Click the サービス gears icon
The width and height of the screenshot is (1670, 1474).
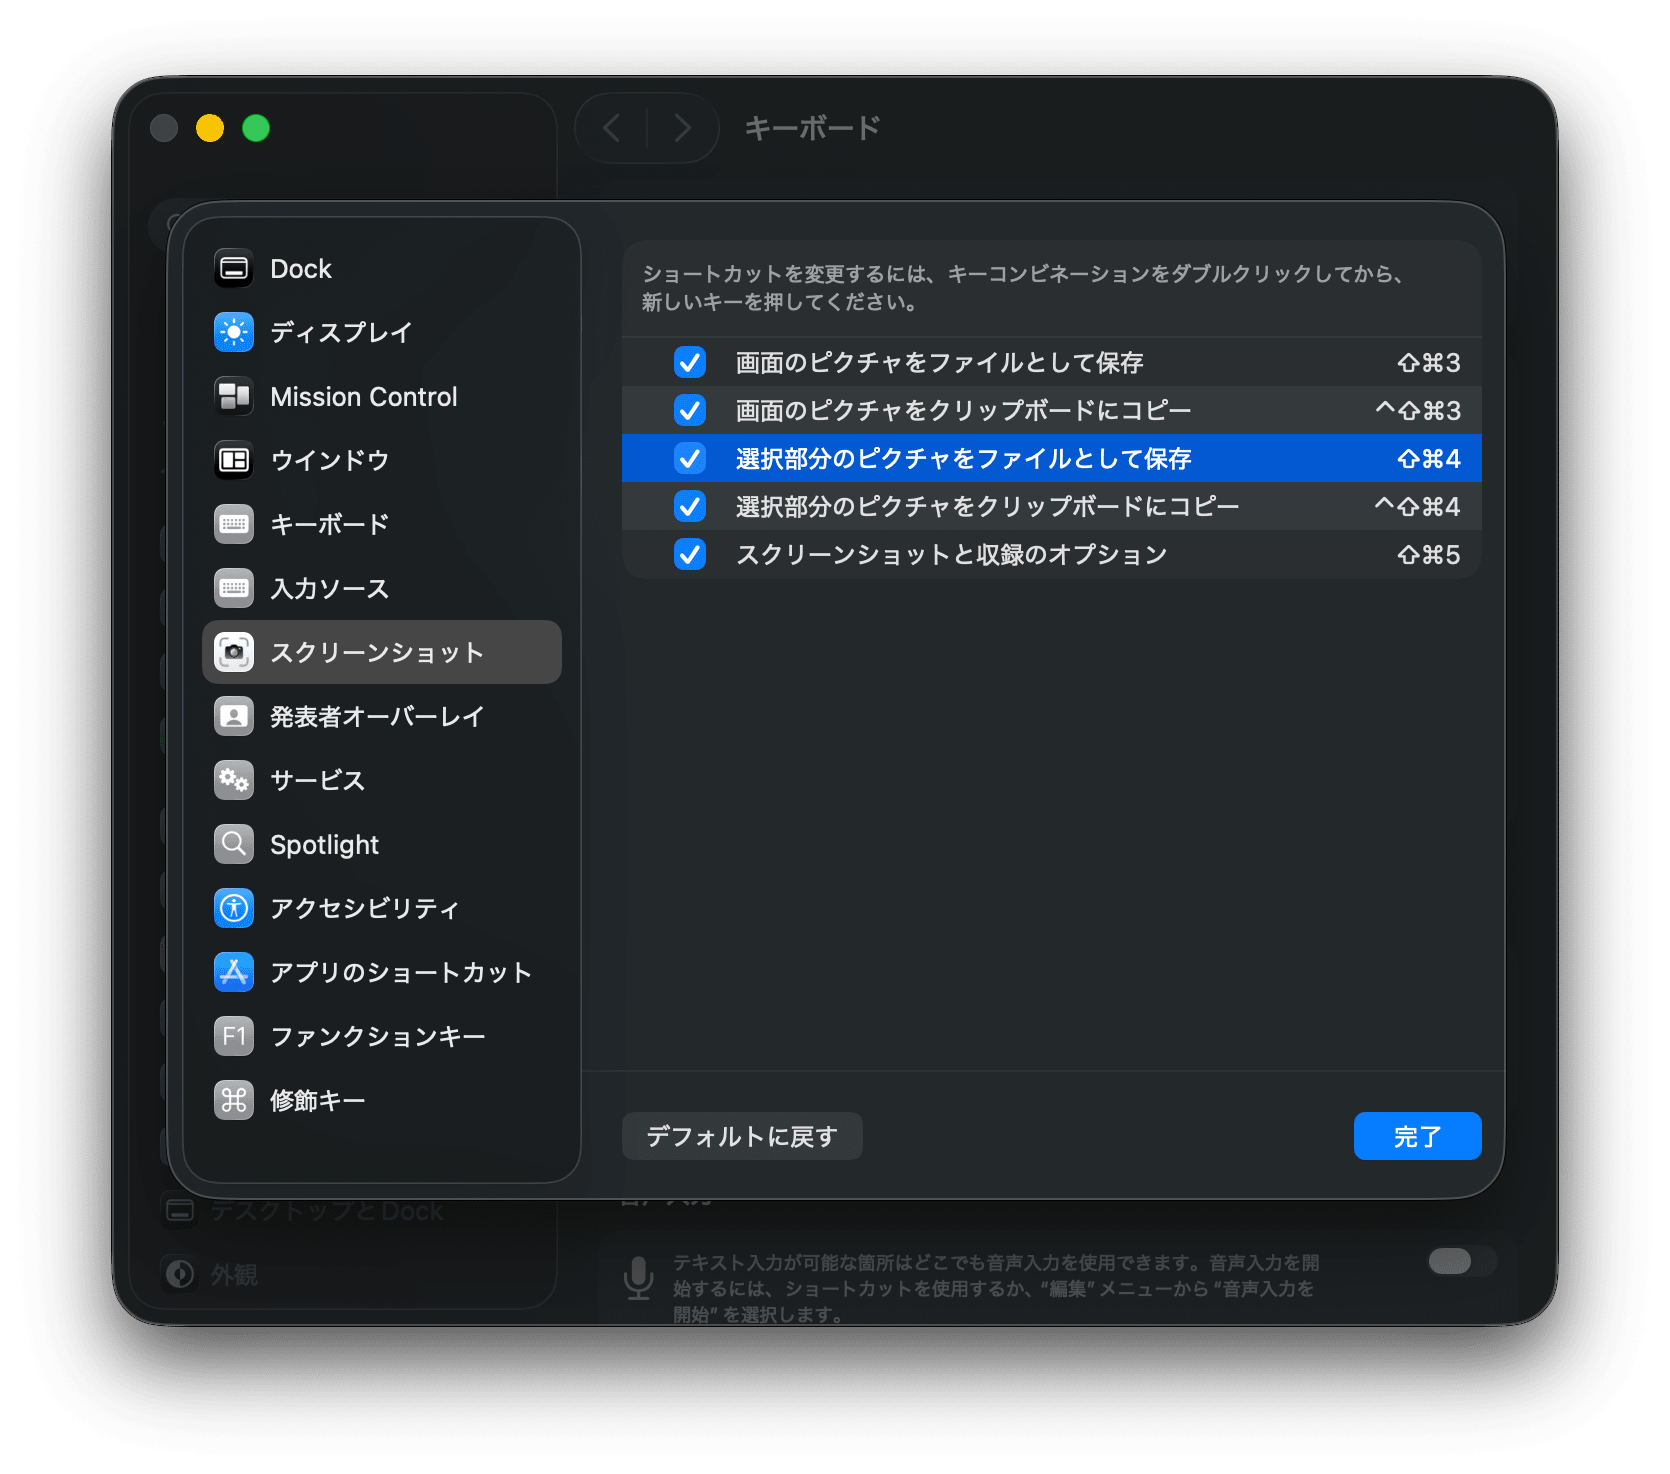tap(234, 780)
